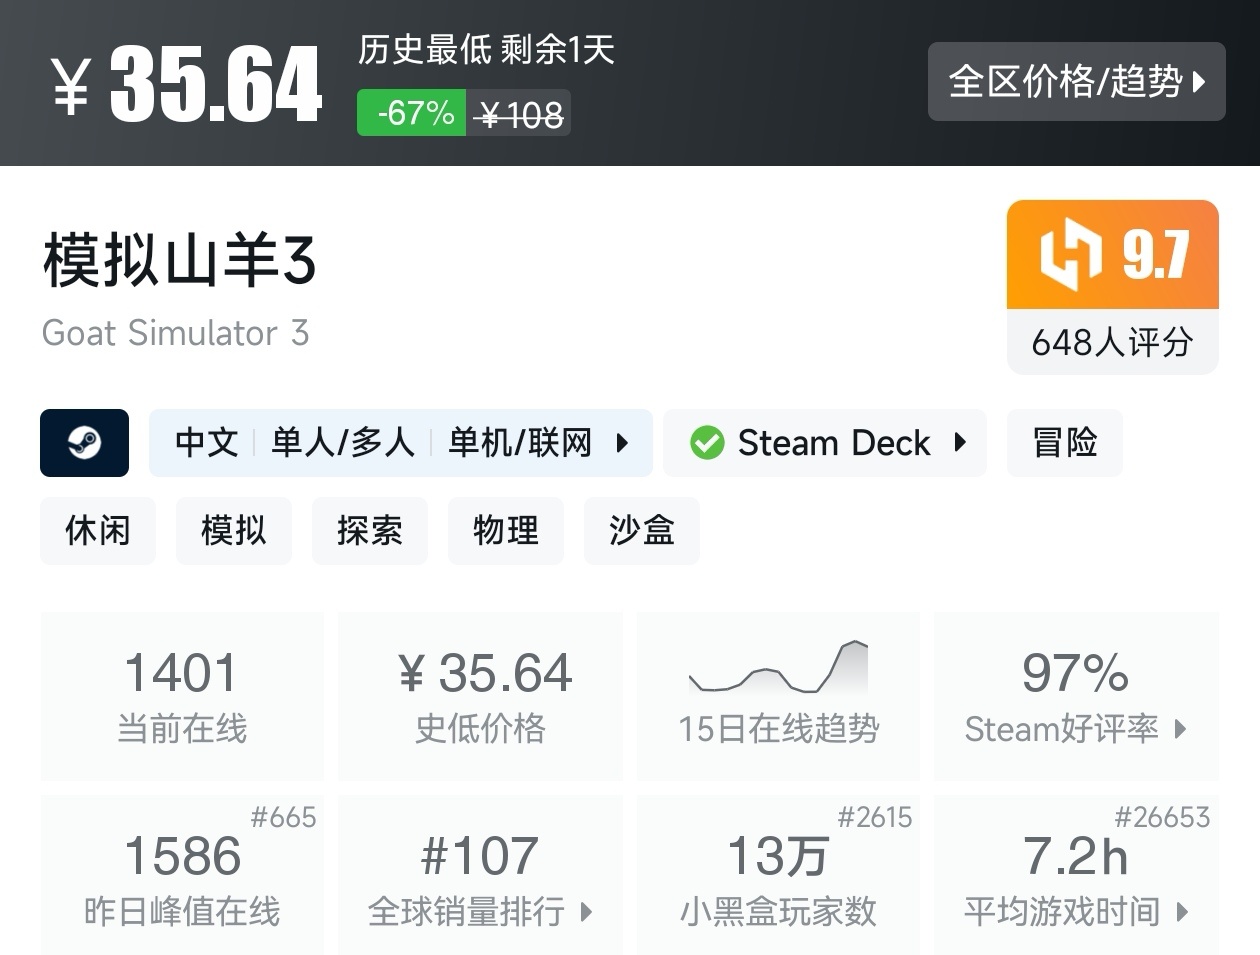The image size is (1260, 955).
Task: Click the Steam platform logo icon
Action: (84, 442)
